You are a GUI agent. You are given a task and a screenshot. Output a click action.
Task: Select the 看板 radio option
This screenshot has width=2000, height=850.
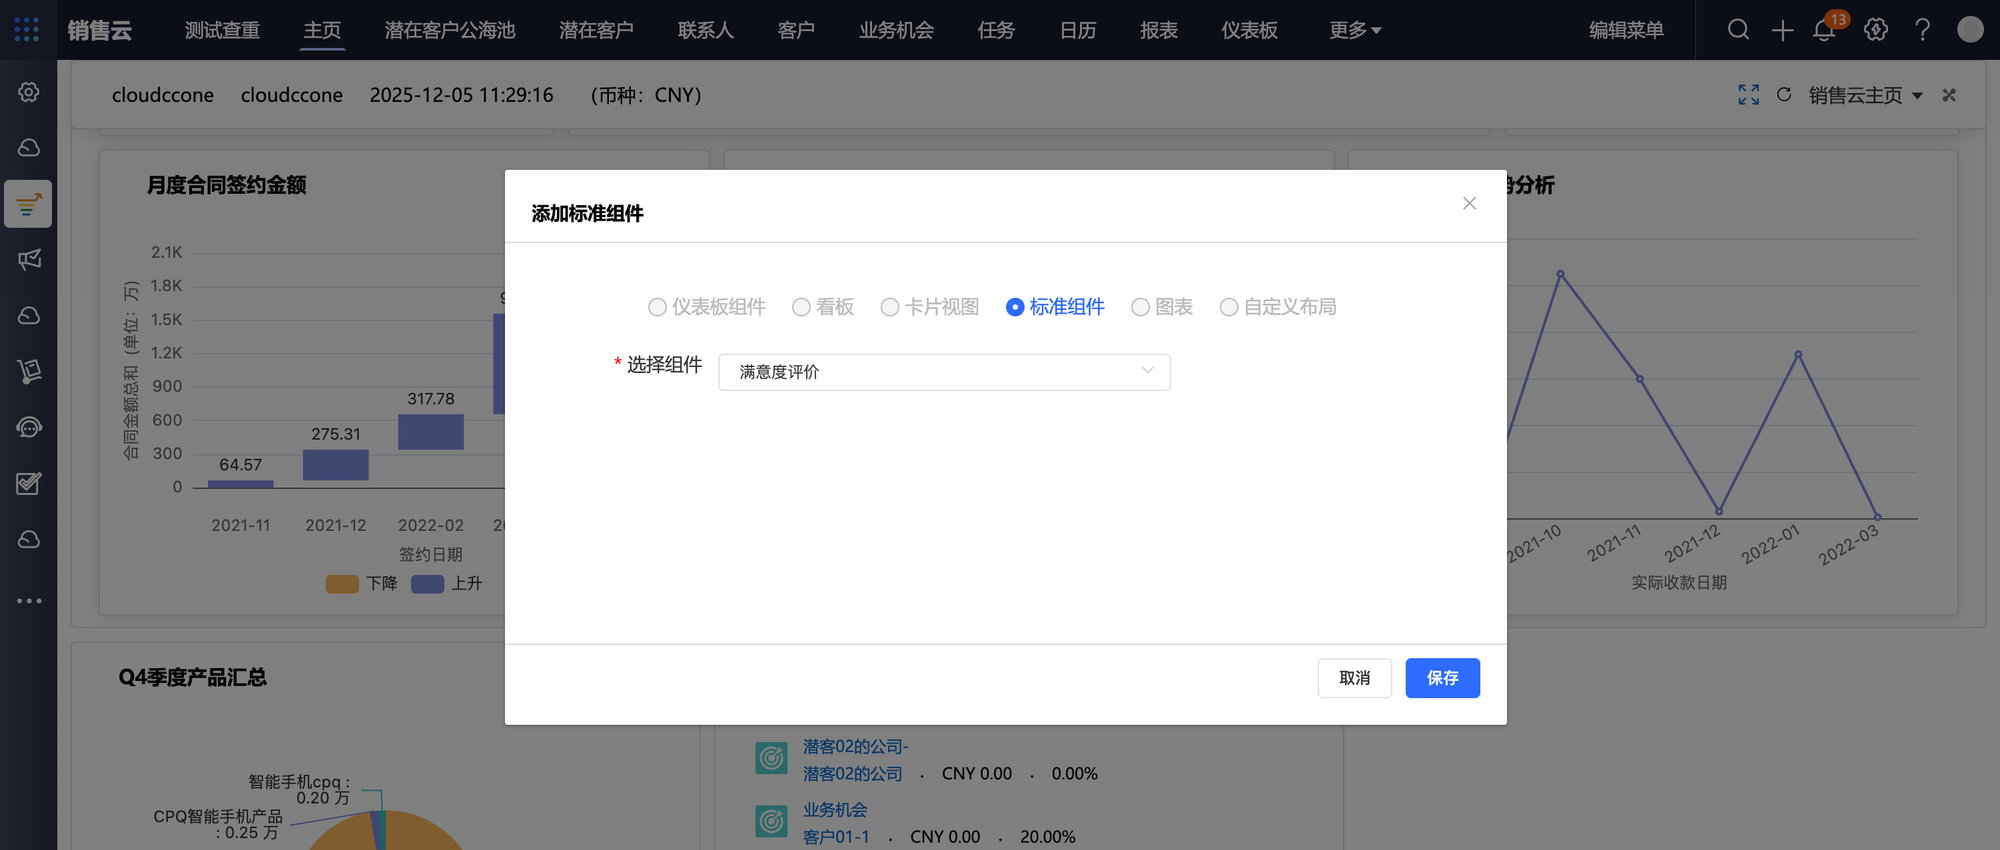801,307
